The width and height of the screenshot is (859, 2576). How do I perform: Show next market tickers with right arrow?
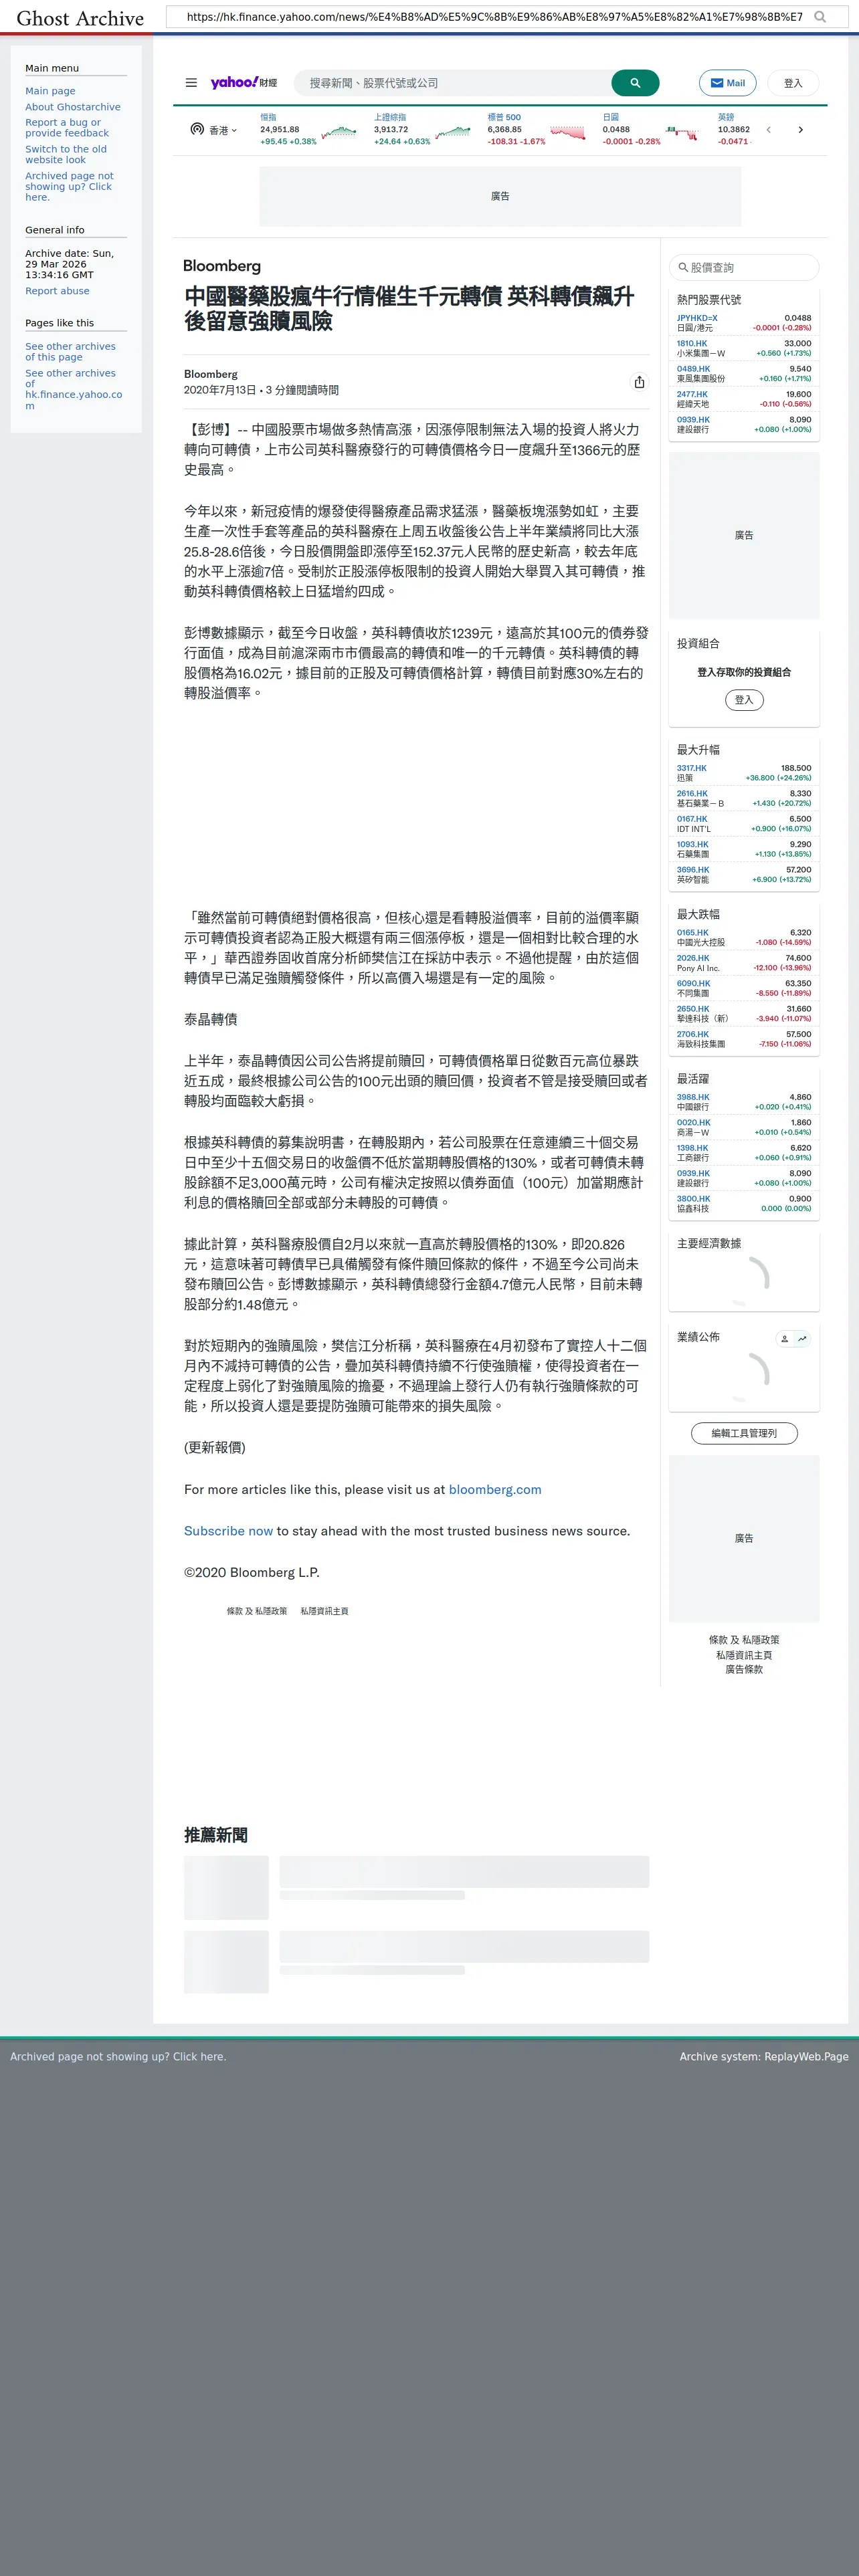click(800, 130)
